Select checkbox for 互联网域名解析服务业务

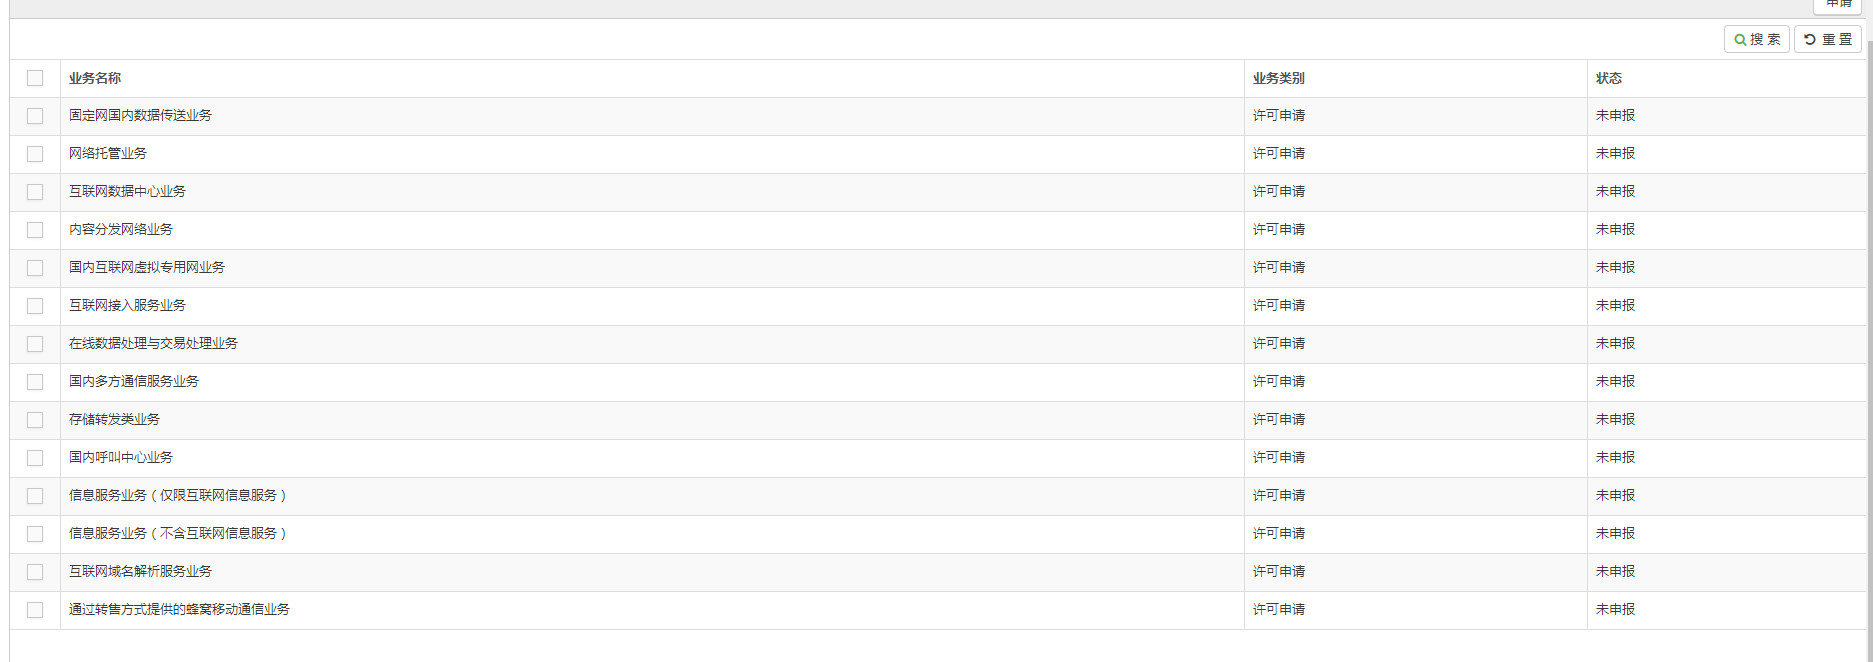(35, 572)
